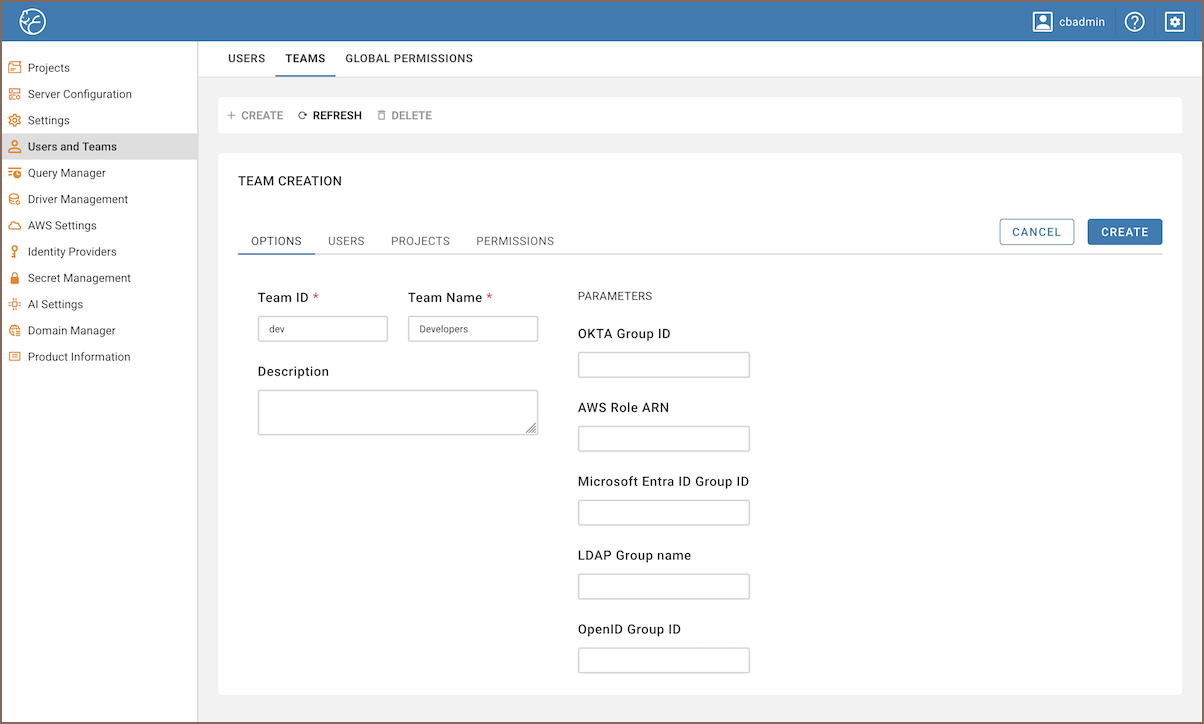The height and width of the screenshot is (724, 1204).
Task: Select the Projects tab in Team Creation
Action: click(x=420, y=241)
